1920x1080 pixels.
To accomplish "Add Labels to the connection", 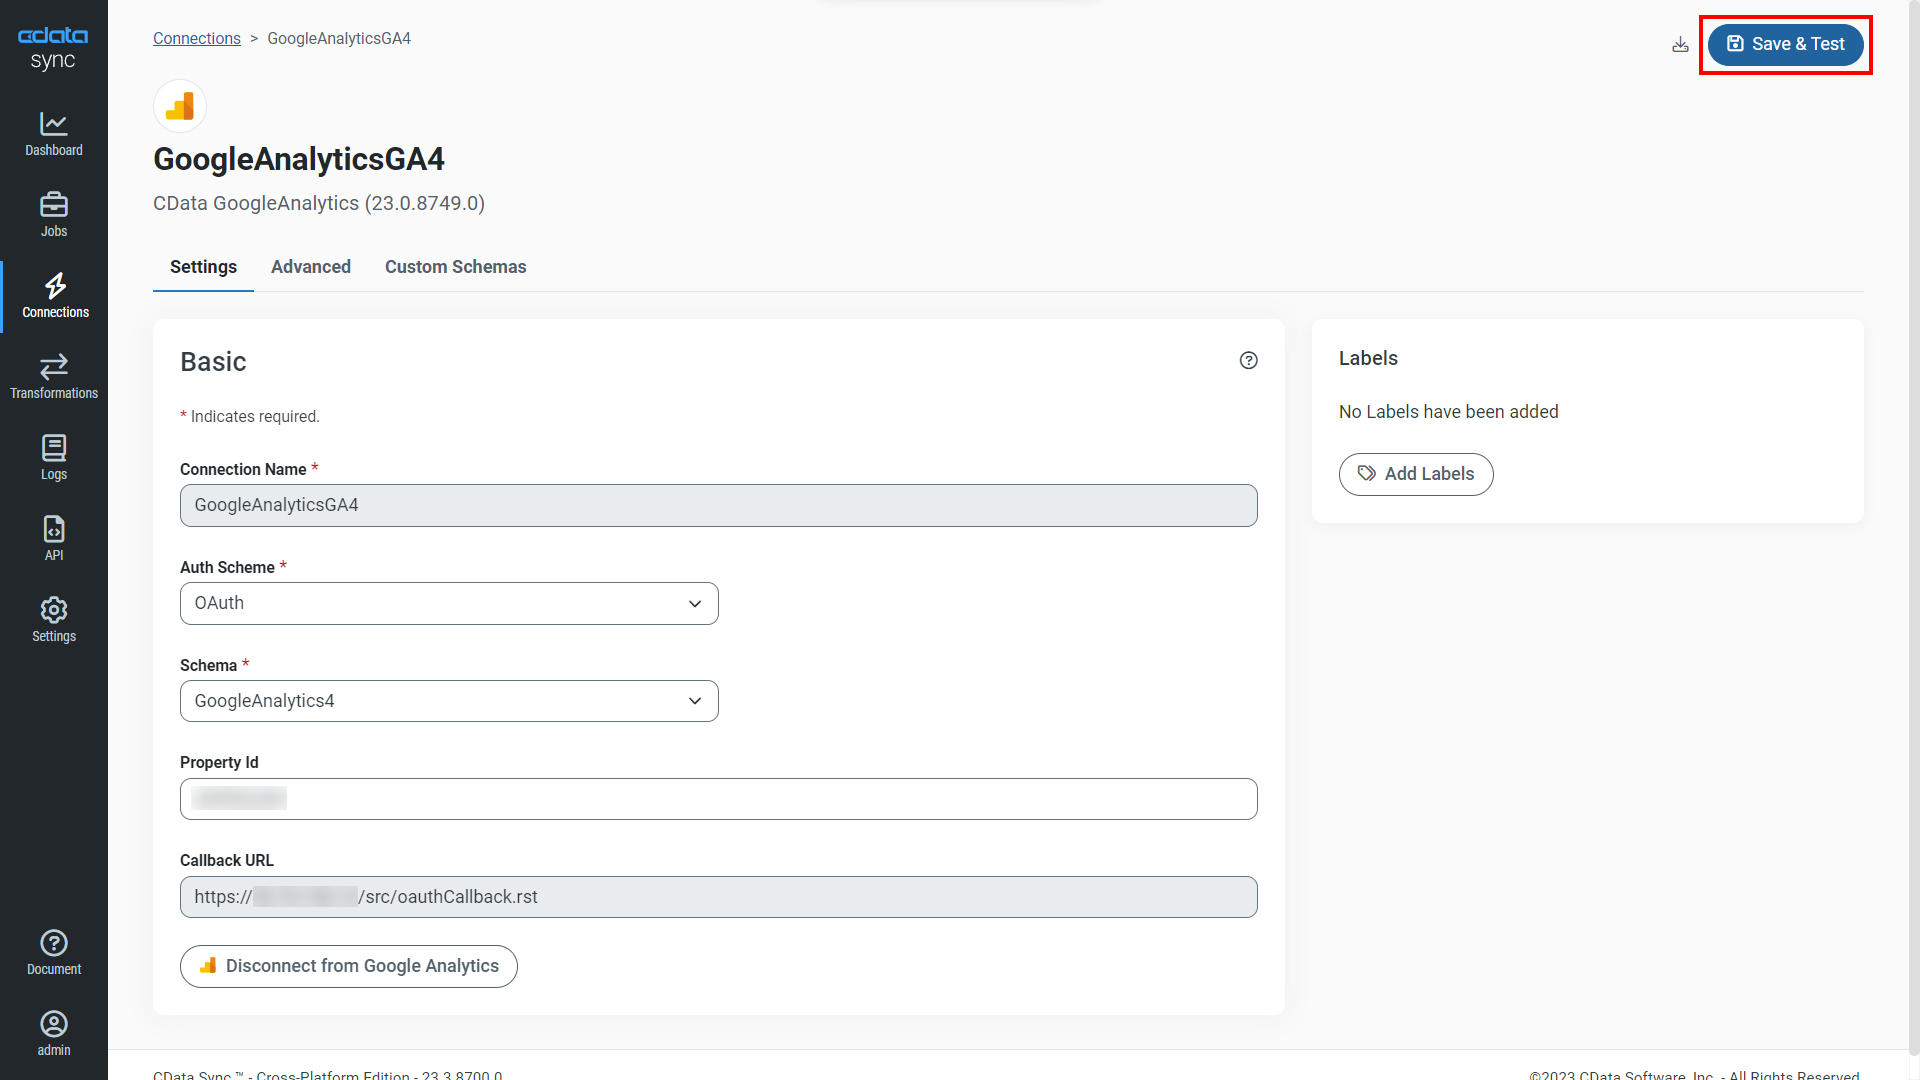I will [1416, 474].
